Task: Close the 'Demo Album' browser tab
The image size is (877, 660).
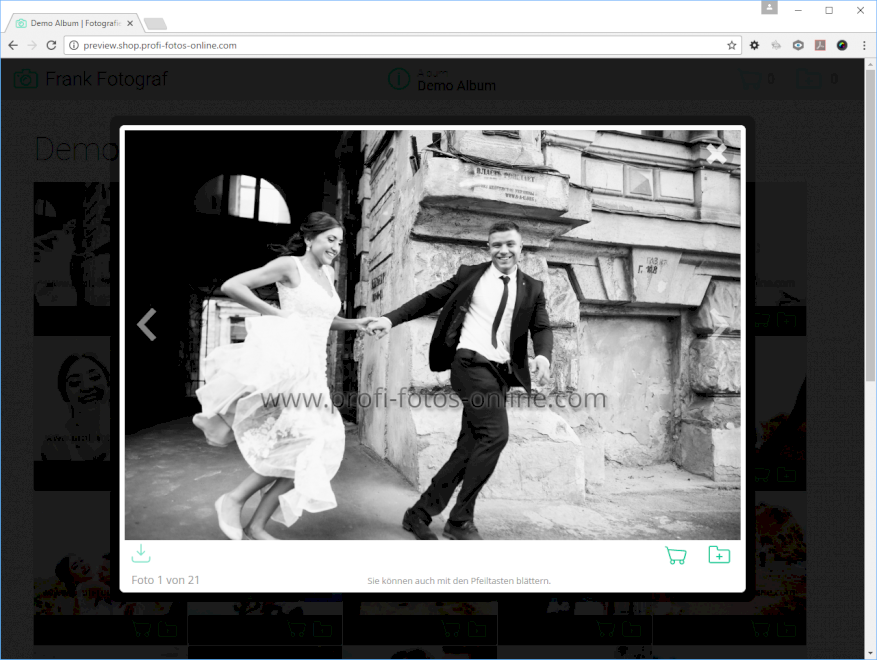Action: [130, 23]
